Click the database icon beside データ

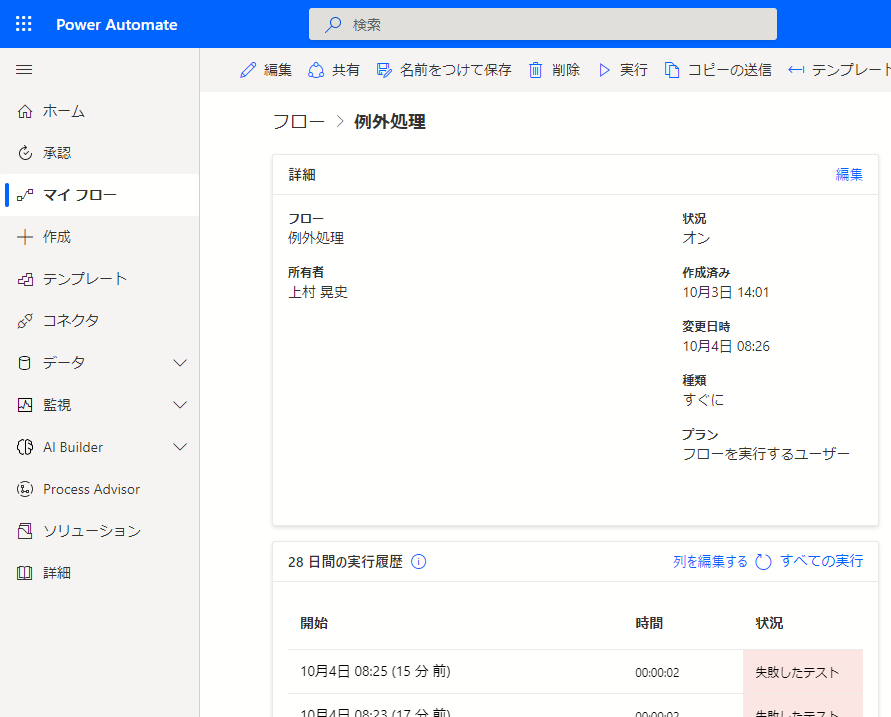pyautogui.click(x=25, y=363)
